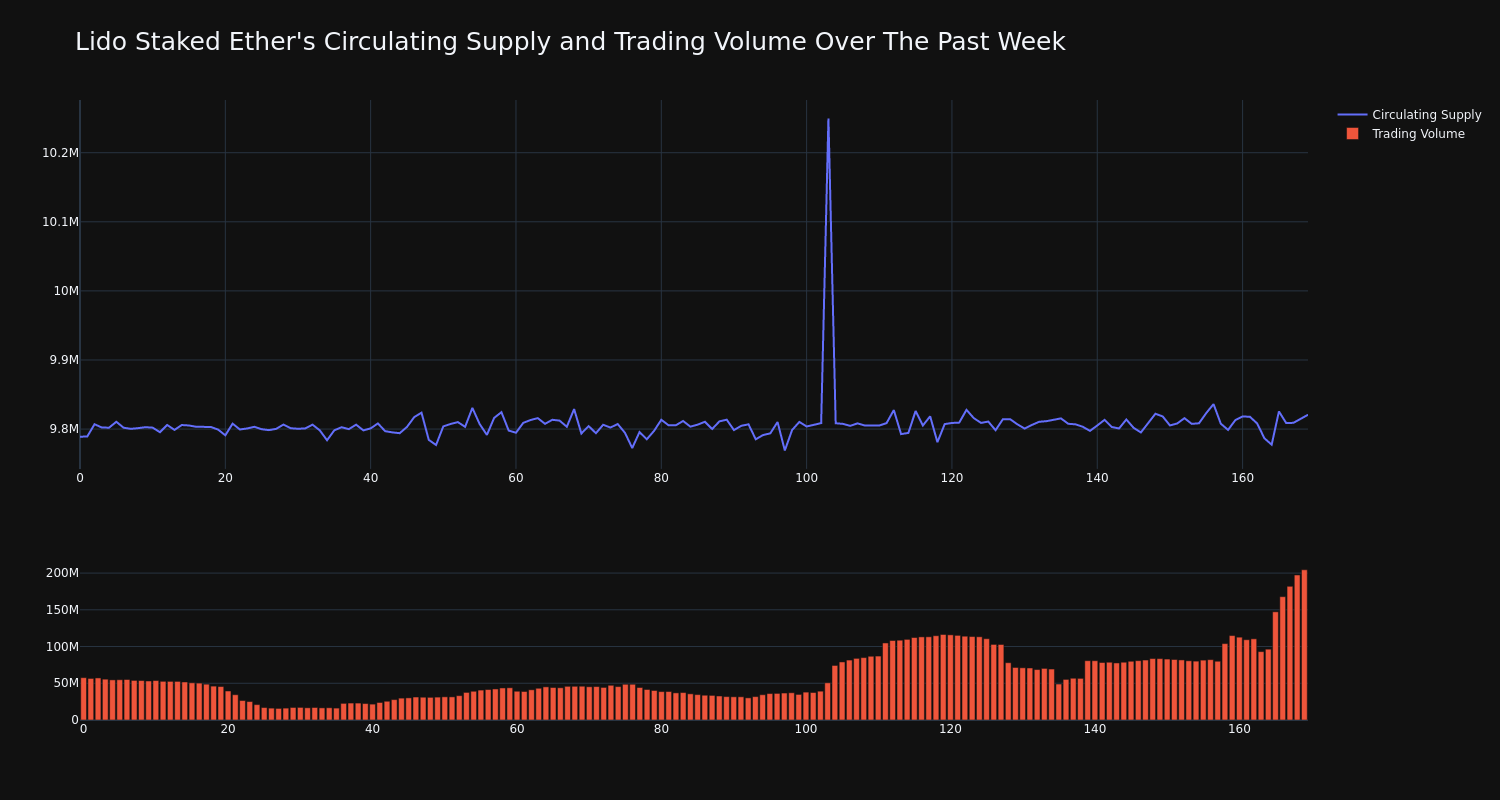This screenshot has height=800, width=1500.
Task: Click the supply spike peak near 103
Action: pos(828,119)
